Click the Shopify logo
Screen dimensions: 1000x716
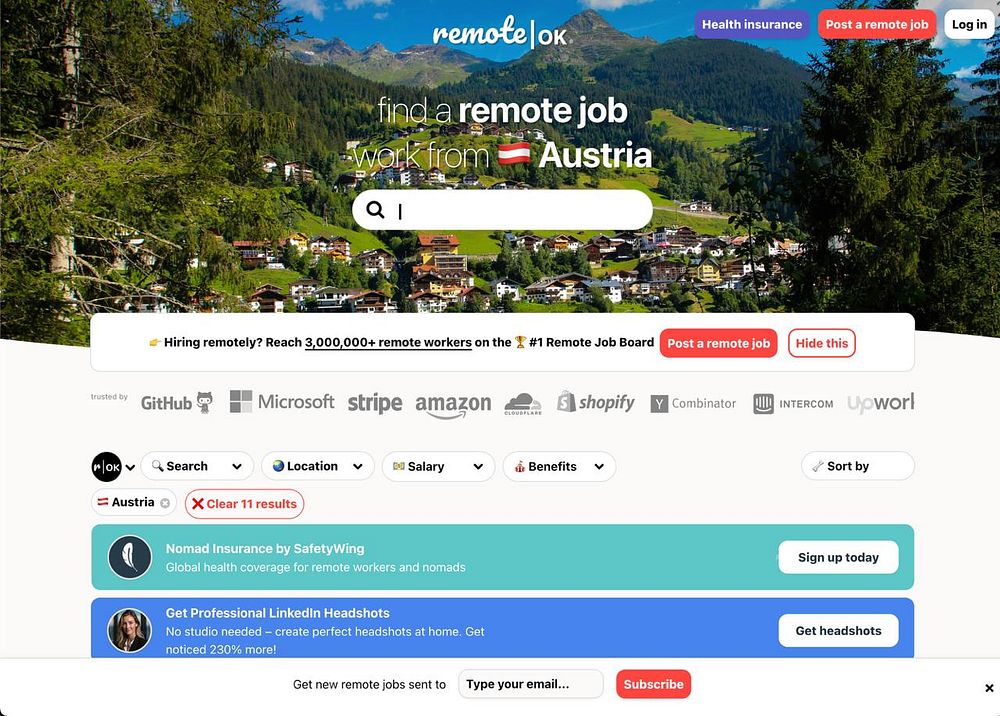click(596, 402)
